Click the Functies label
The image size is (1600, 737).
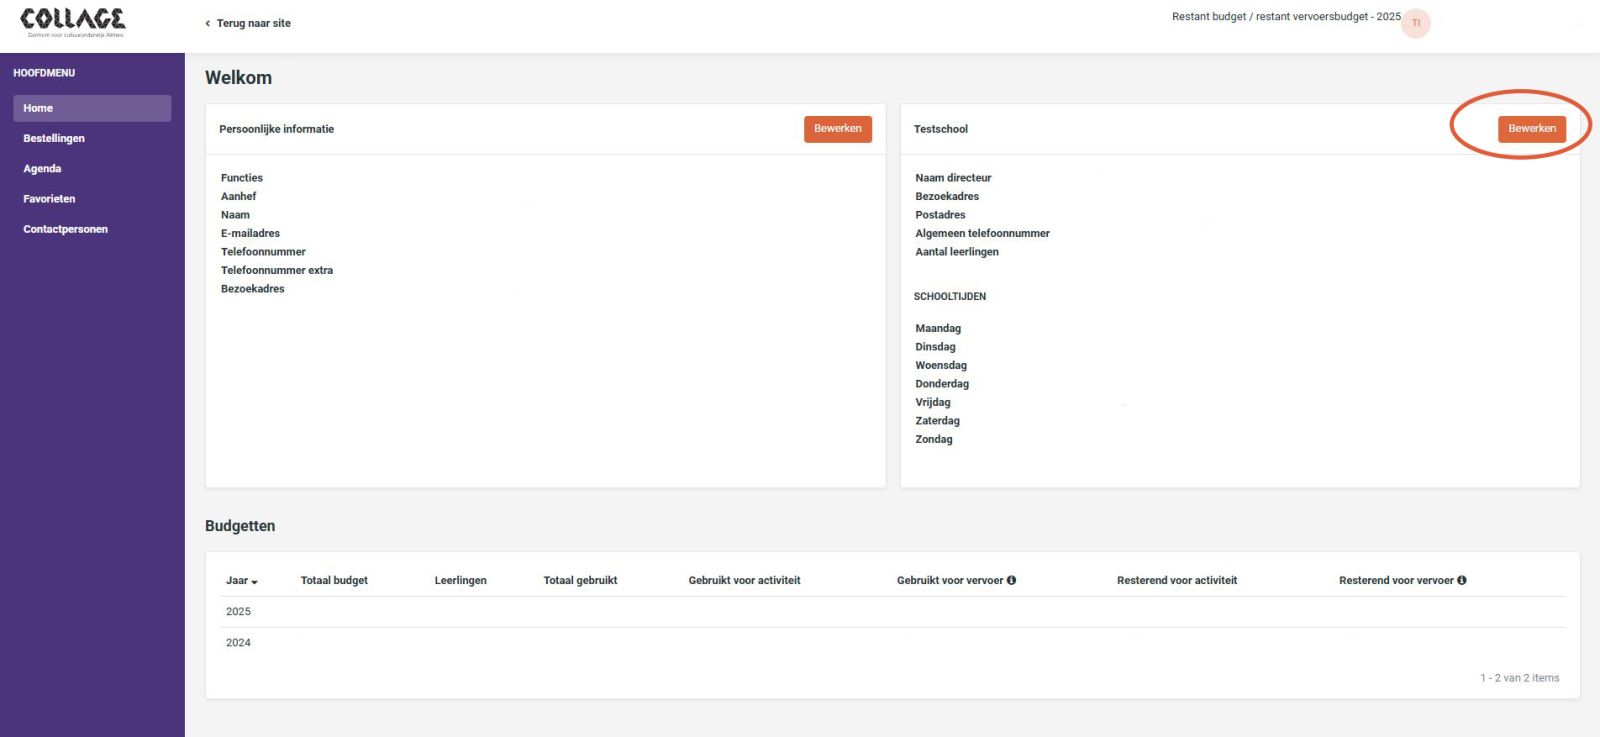242,178
